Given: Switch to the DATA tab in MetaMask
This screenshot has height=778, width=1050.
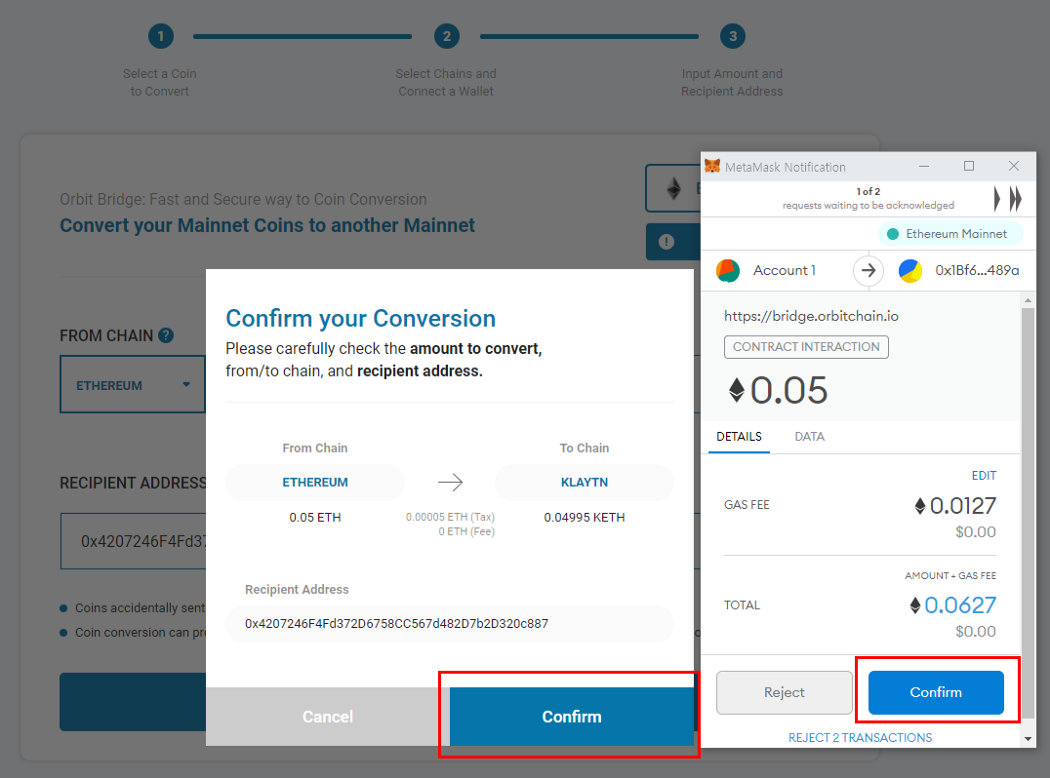Looking at the screenshot, I should click(x=809, y=437).
